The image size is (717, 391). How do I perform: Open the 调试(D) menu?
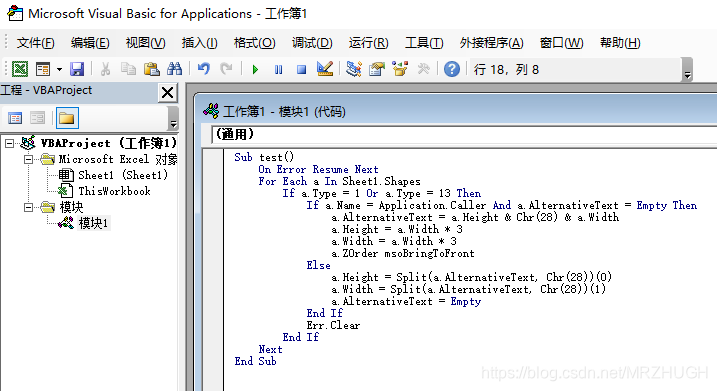pos(312,43)
